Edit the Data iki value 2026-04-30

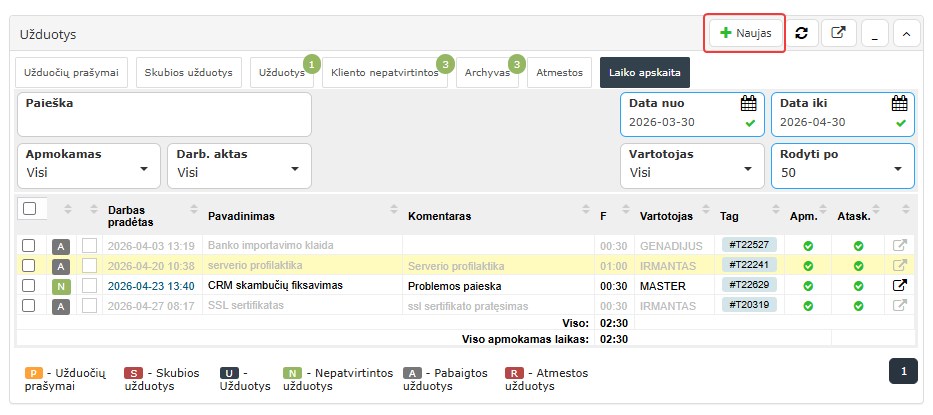coord(813,122)
